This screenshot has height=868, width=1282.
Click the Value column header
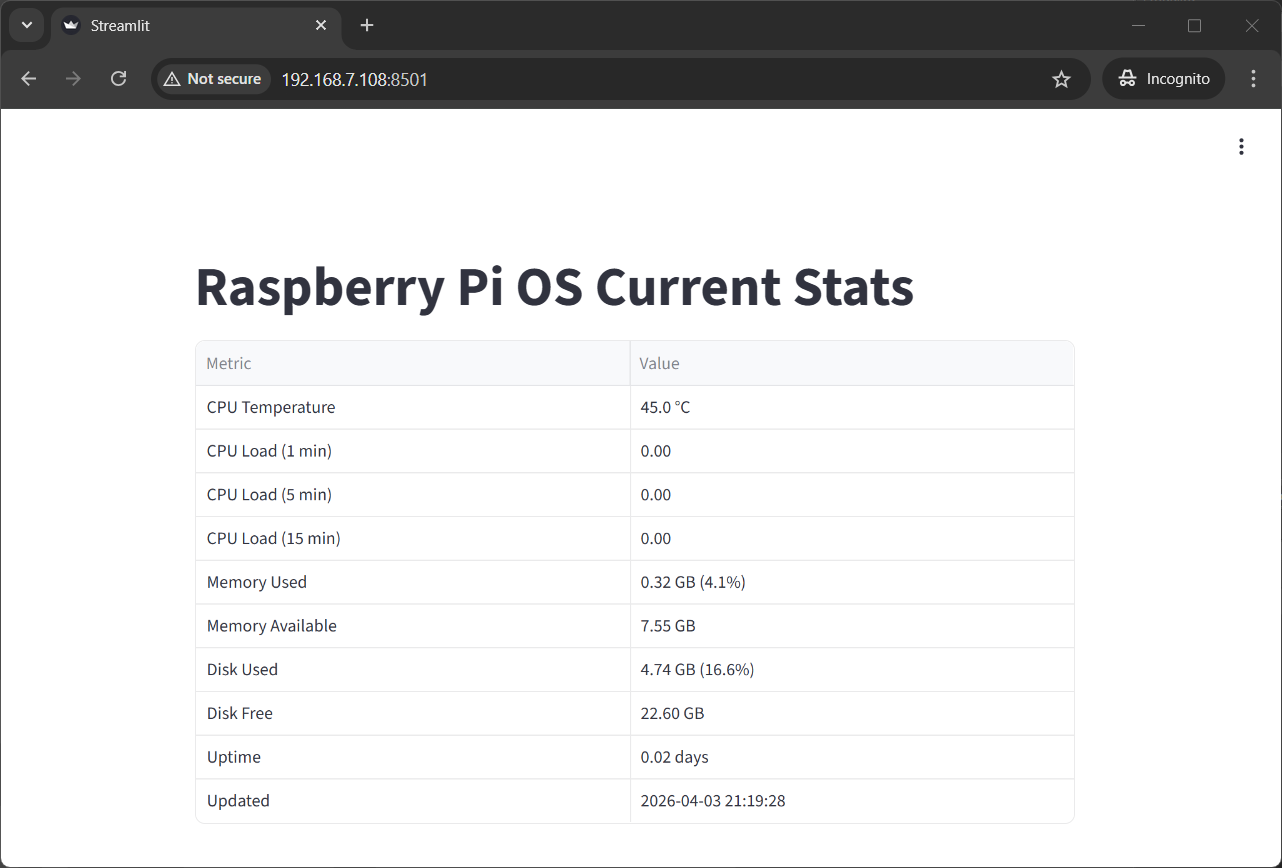pyautogui.click(x=659, y=363)
